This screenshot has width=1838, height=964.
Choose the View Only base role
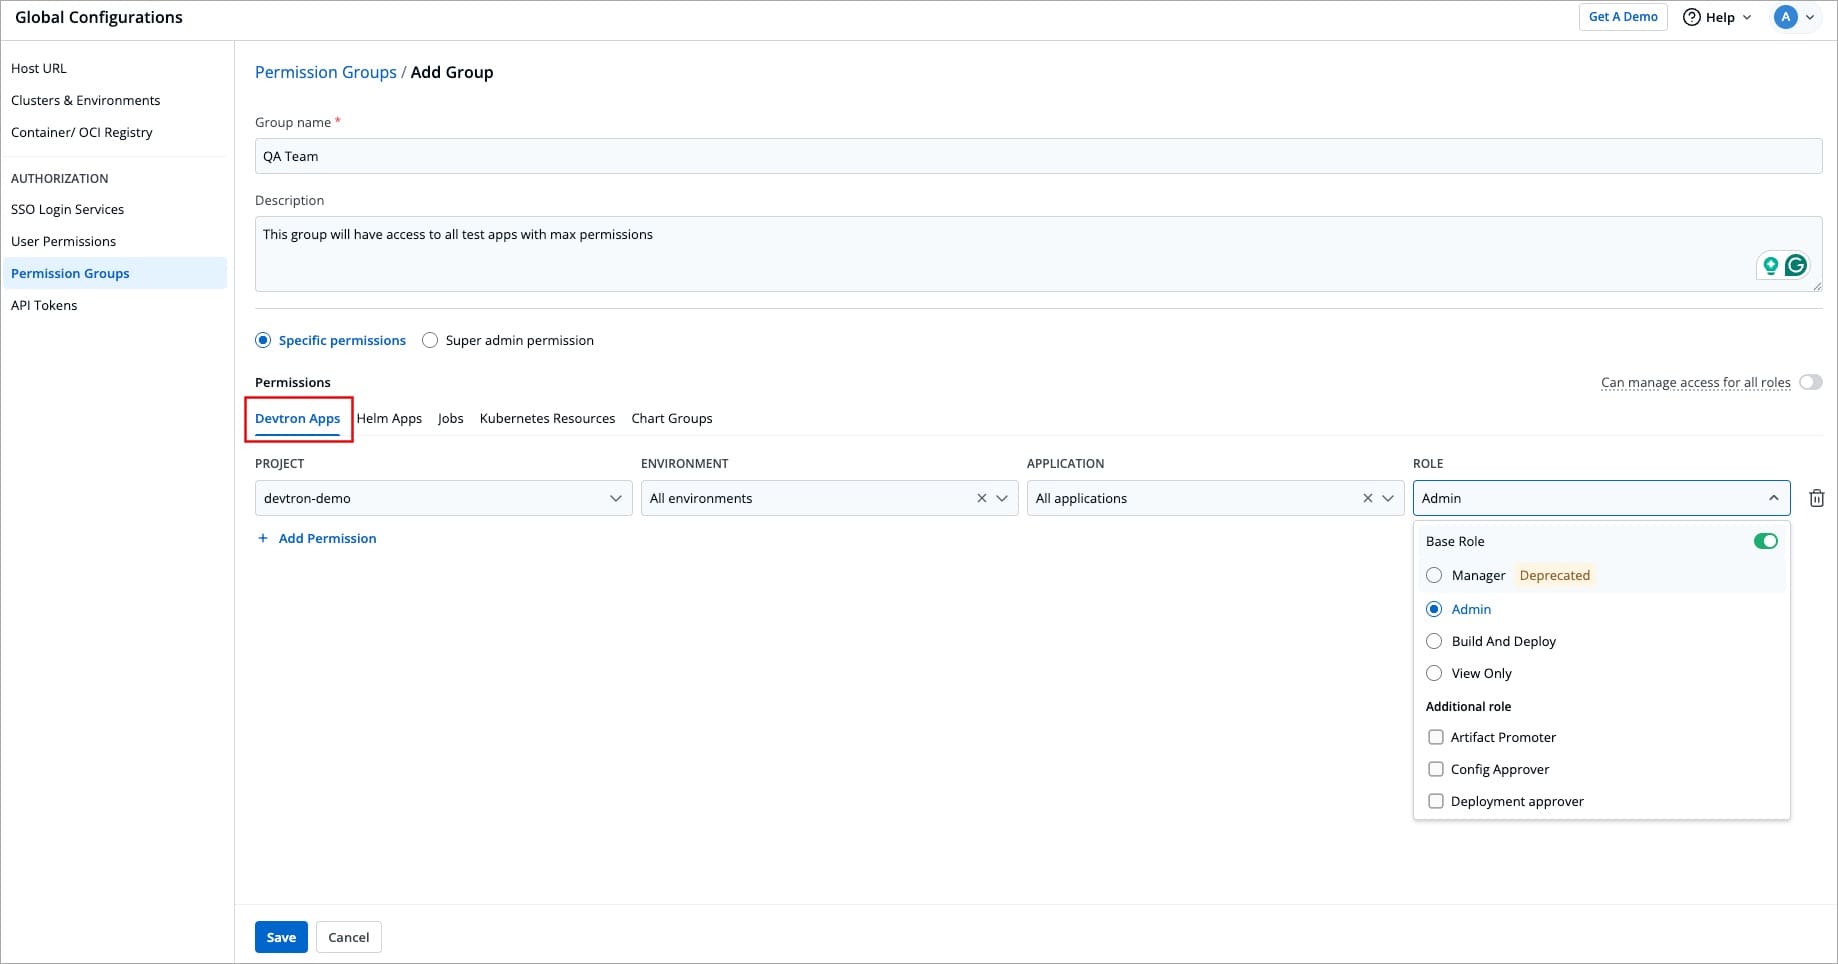1434,673
